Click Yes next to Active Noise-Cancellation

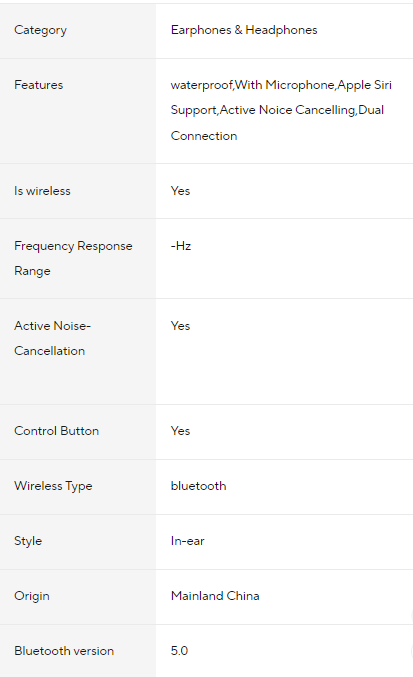point(180,326)
